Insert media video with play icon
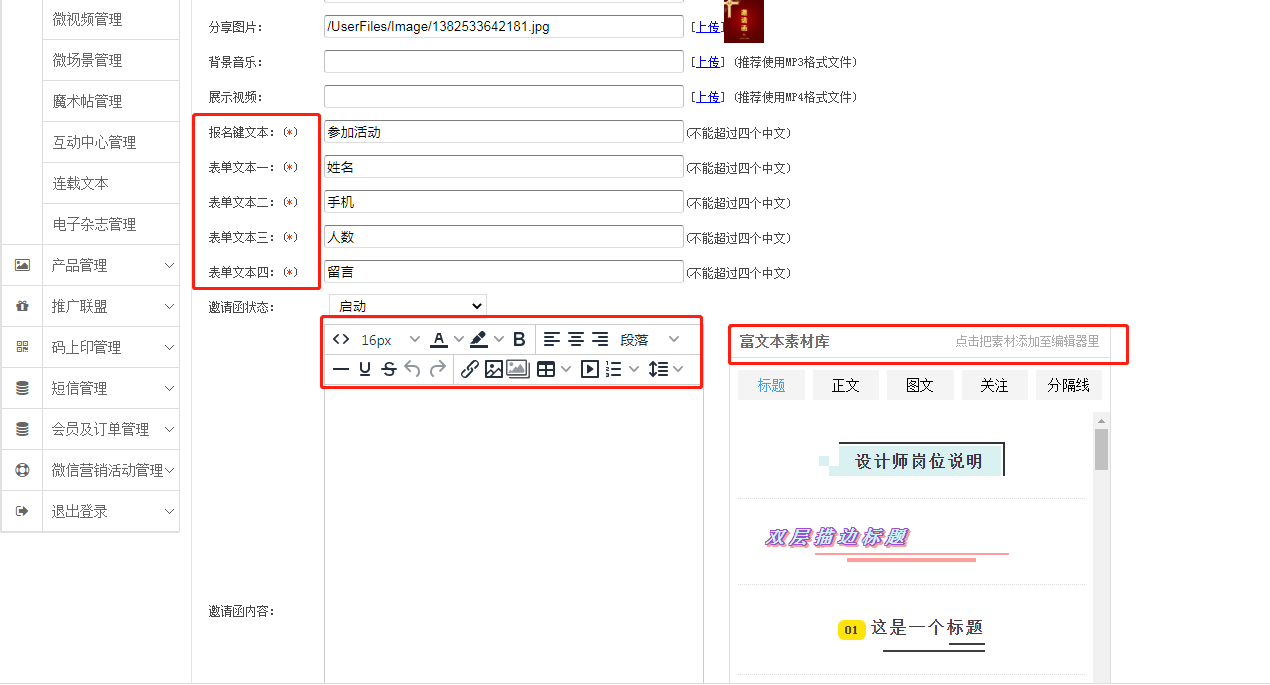 click(590, 369)
